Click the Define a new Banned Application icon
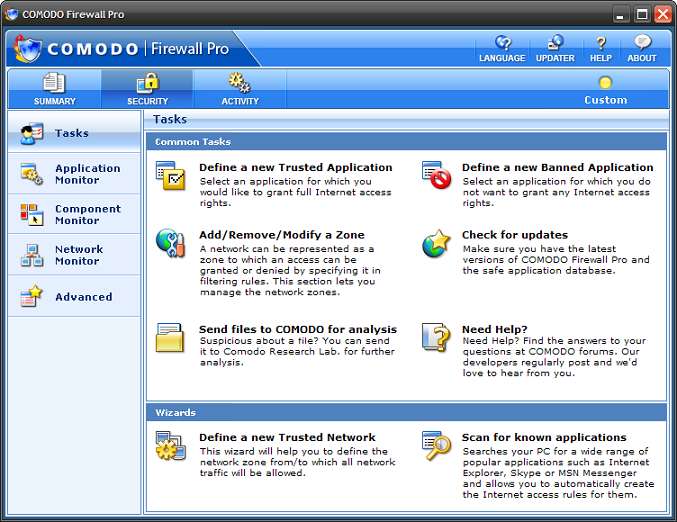The width and height of the screenshot is (677, 522). click(436, 175)
